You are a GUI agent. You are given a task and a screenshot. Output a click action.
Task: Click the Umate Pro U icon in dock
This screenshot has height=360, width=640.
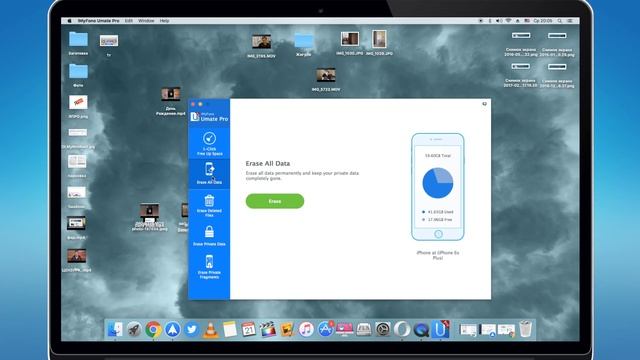(440, 329)
